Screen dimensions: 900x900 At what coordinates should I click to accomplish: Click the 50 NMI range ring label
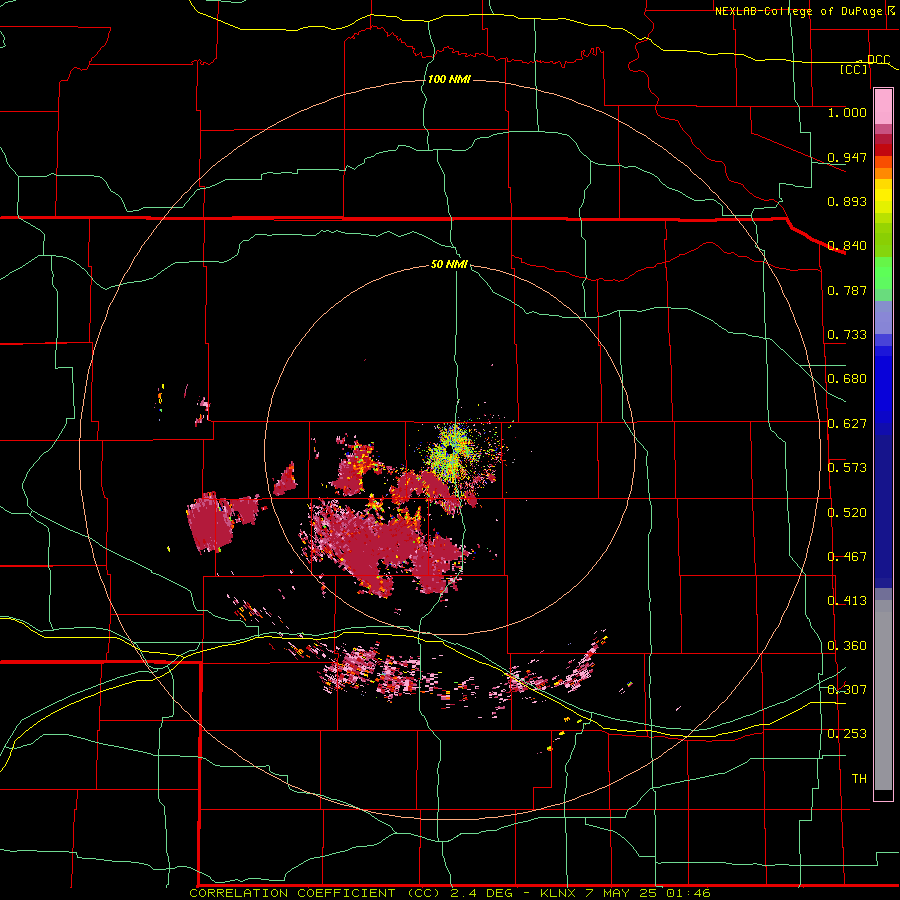click(449, 265)
